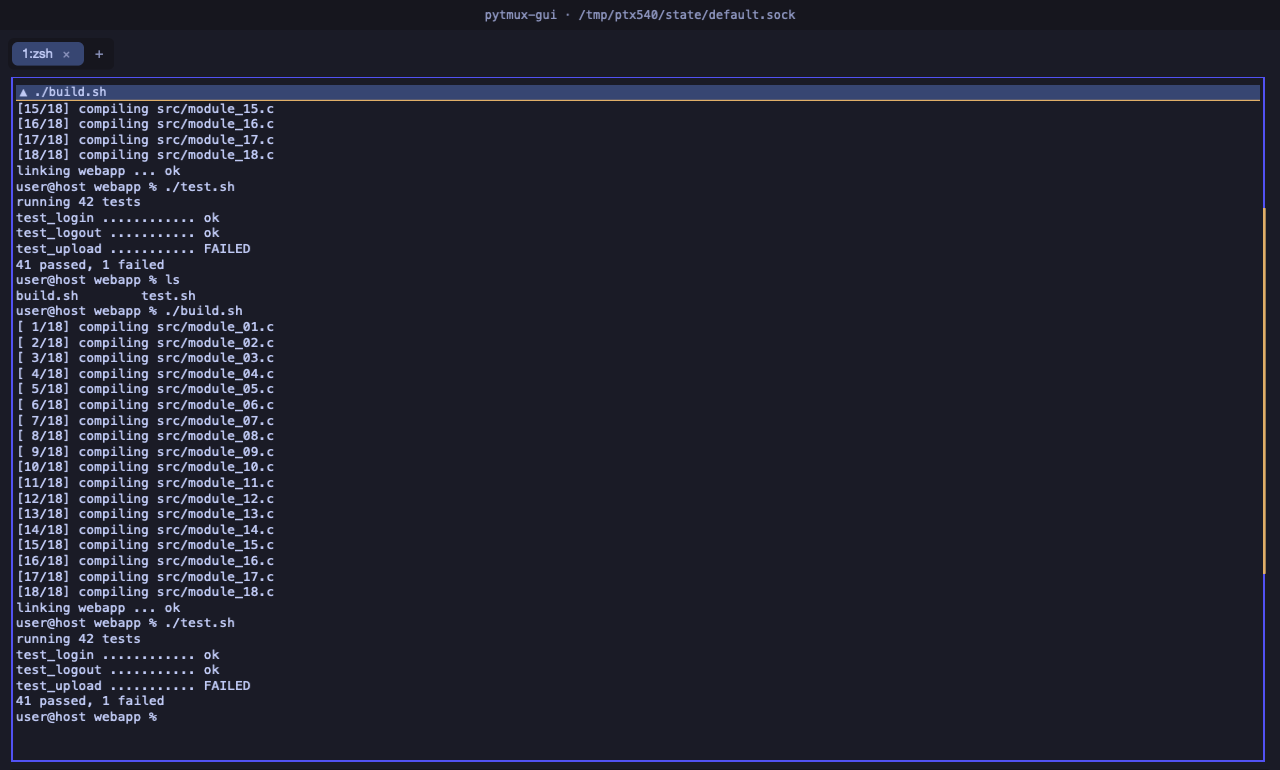1280x770 pixels.
Task: Click the "[ 8/18] compiling src/module_08.c" line
Action: point(145,436)
